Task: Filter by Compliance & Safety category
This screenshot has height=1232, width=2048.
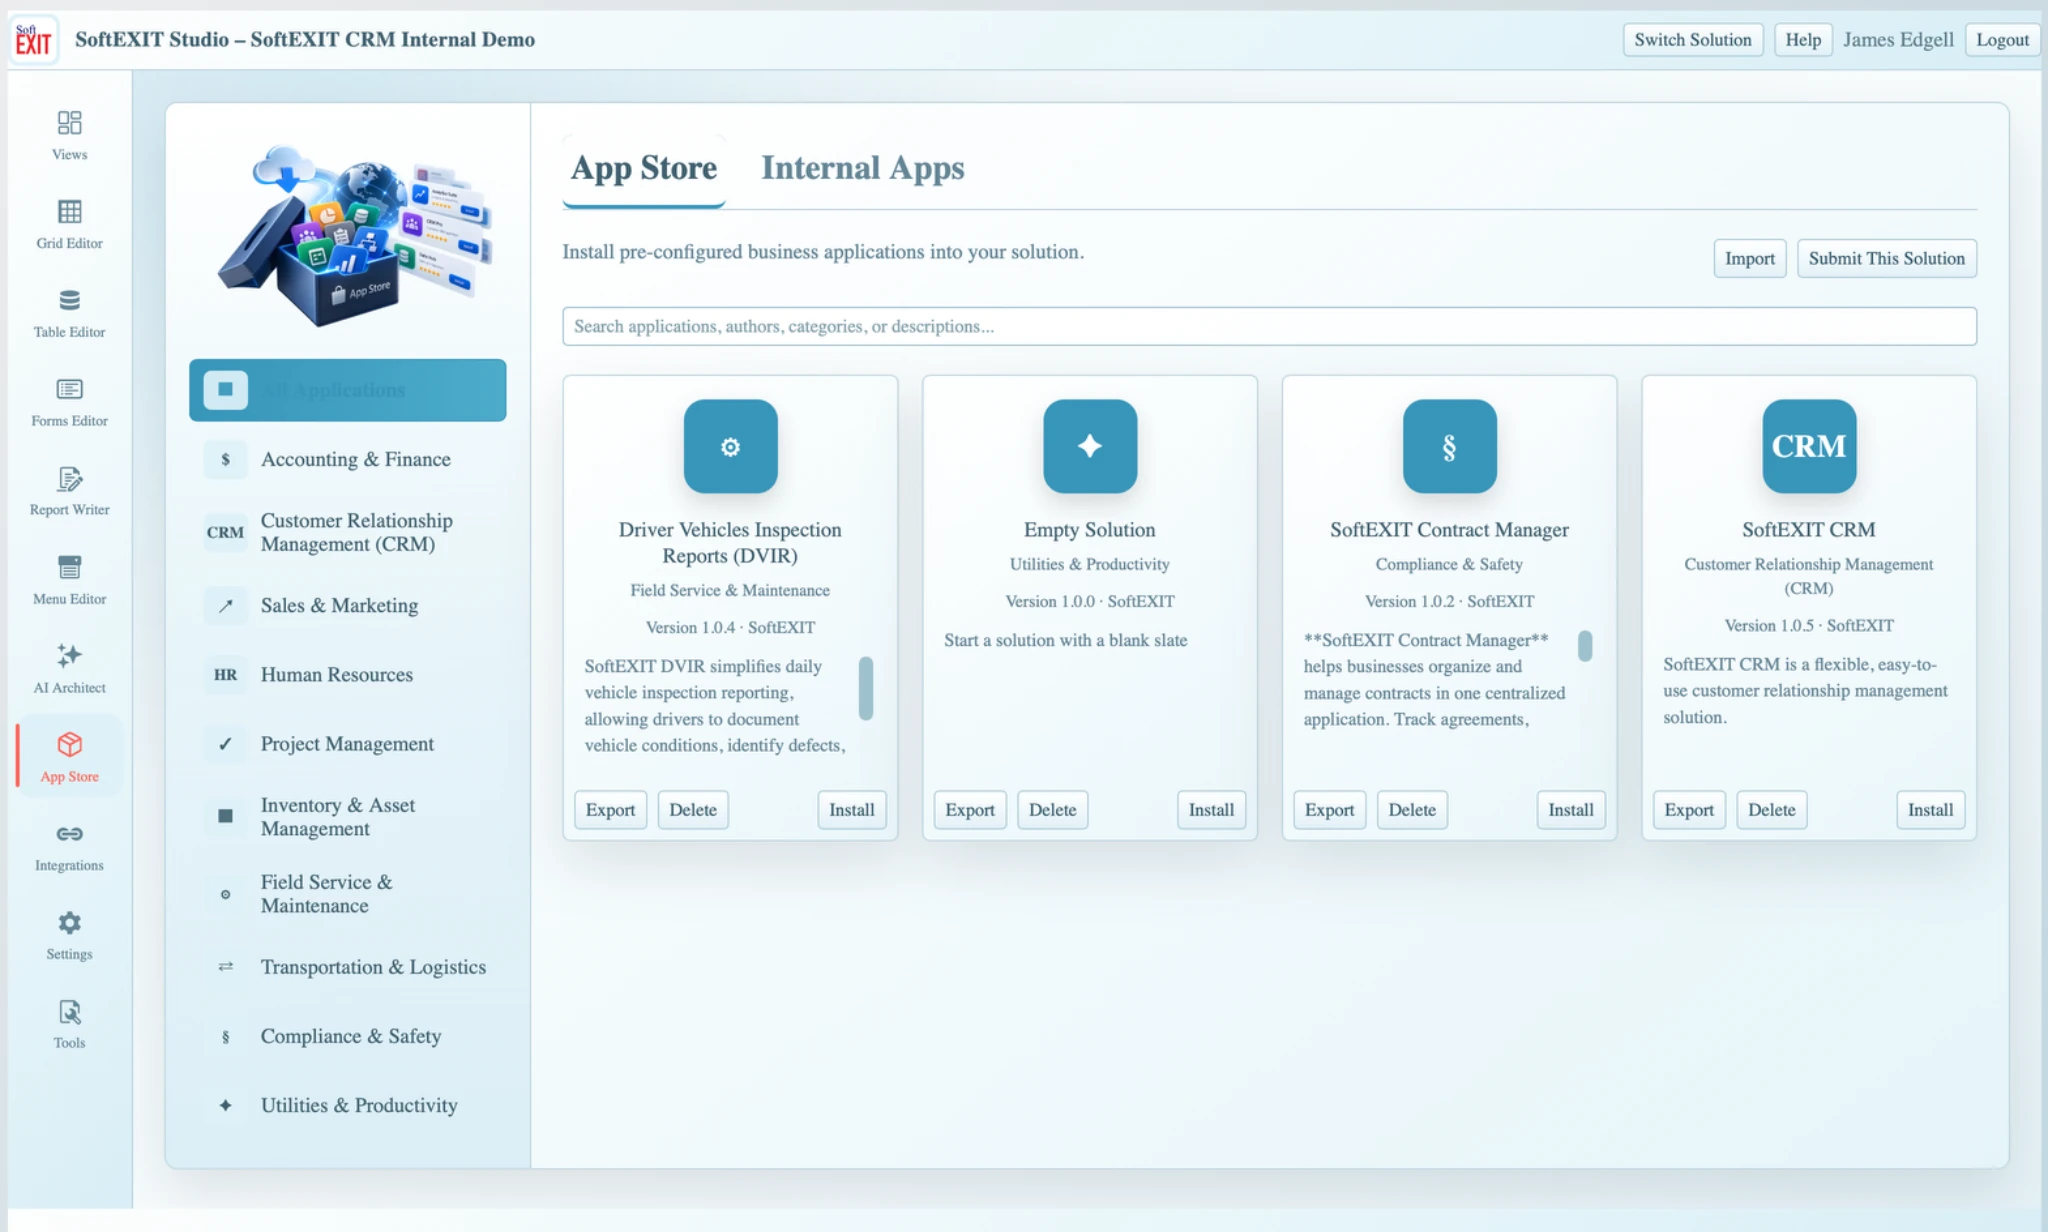Action: 348,1036
